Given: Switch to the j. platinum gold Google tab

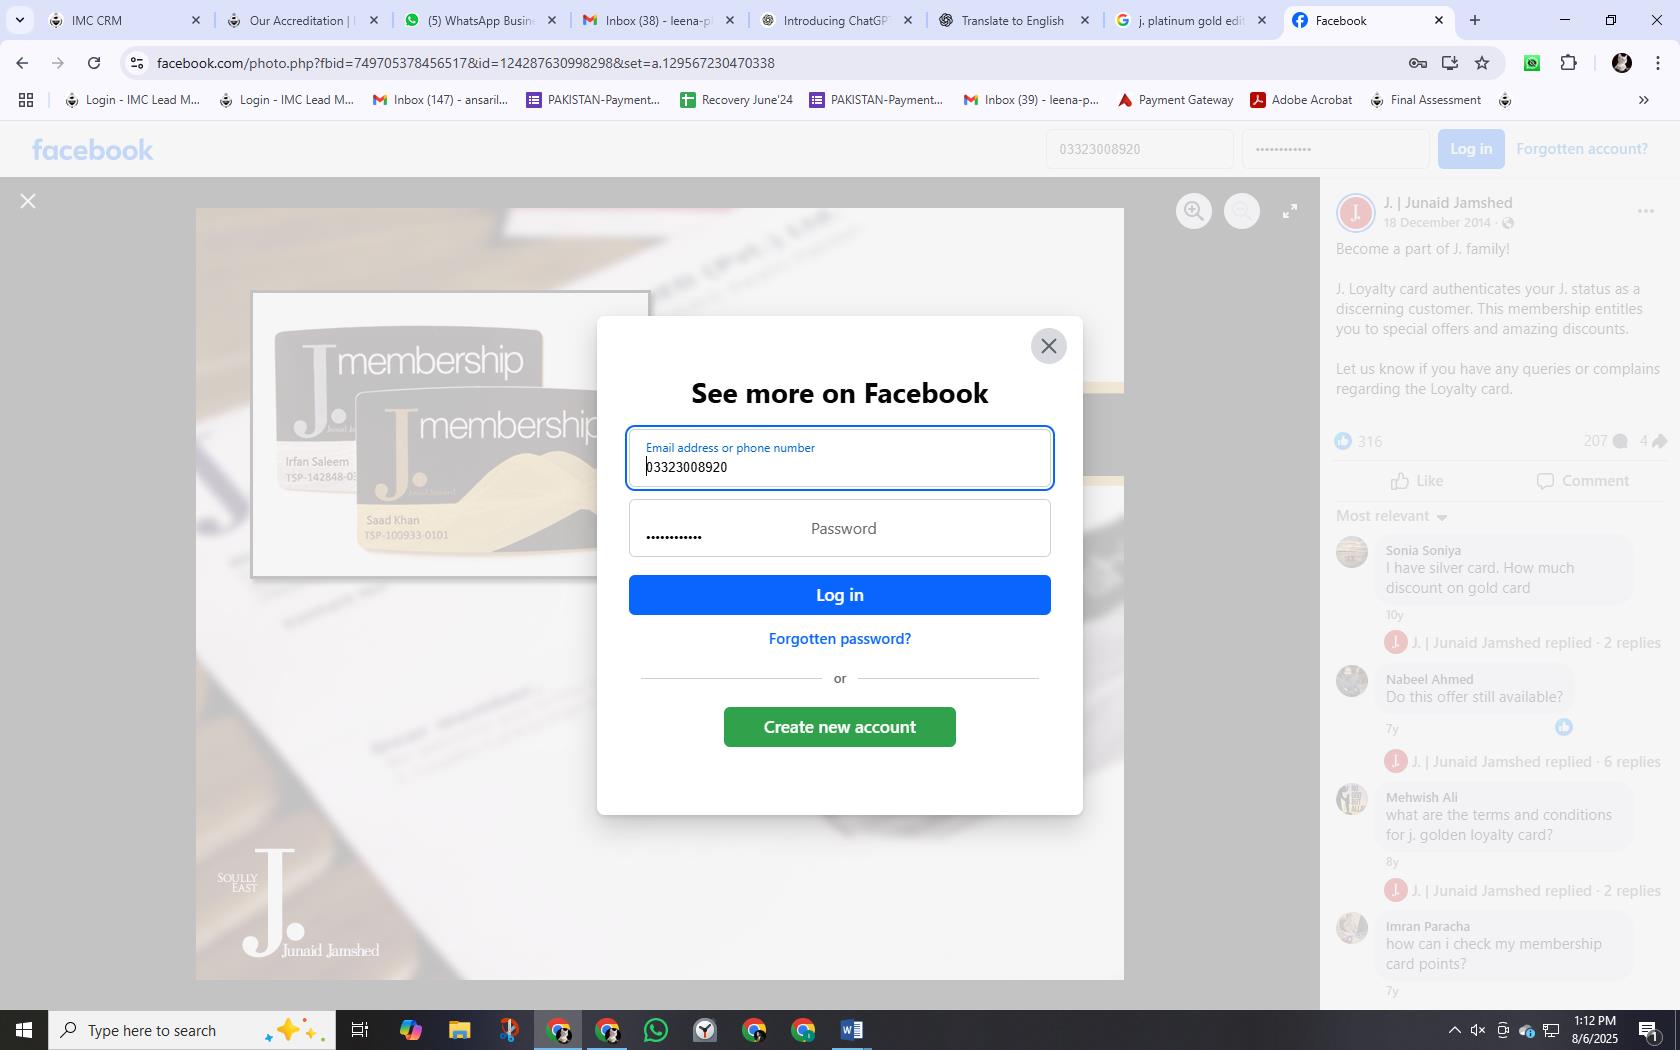Looking at the screenshot, I should click(1190, 20).
